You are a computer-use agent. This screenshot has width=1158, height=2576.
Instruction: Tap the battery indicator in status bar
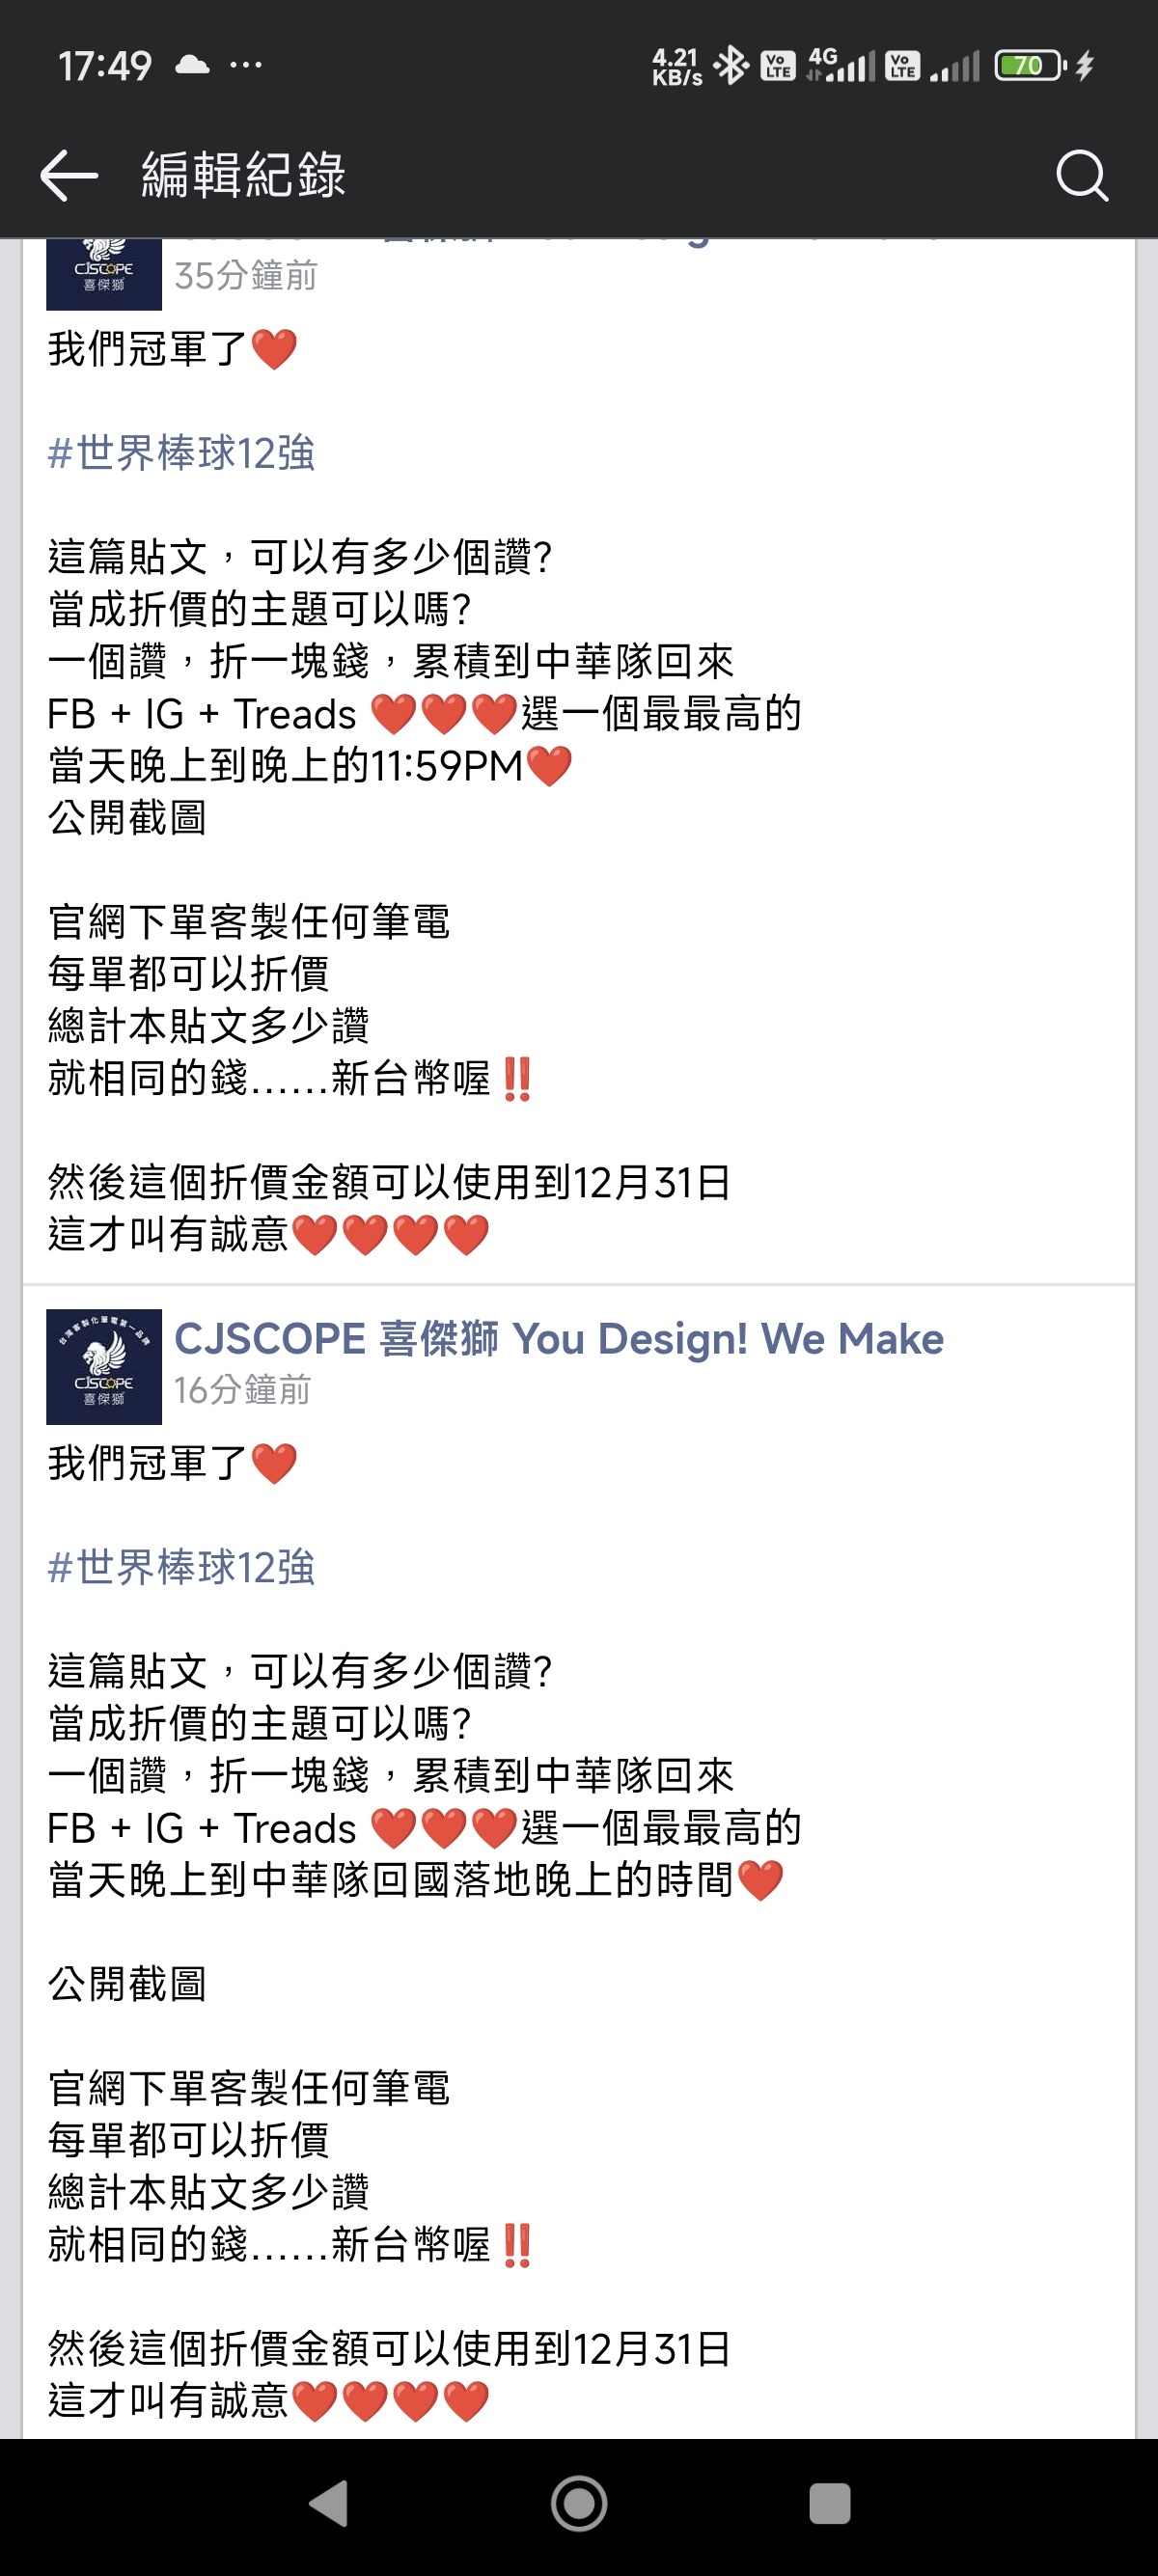tap(1030, 66)
